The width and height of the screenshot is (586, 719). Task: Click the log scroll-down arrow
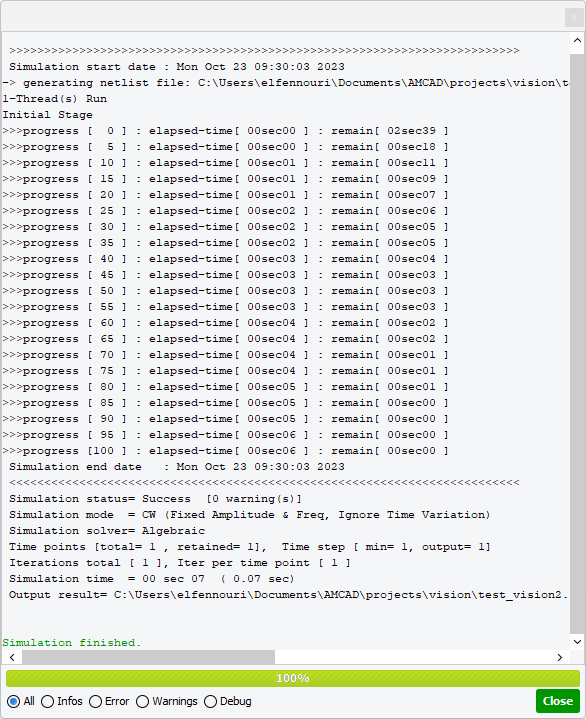(x=577, y=642)
